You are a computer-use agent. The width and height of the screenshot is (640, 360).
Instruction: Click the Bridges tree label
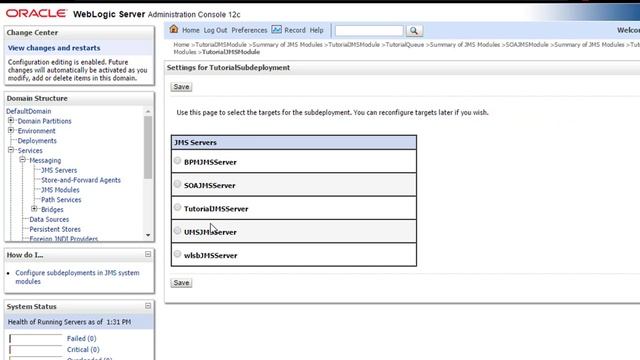click(52, 209)
